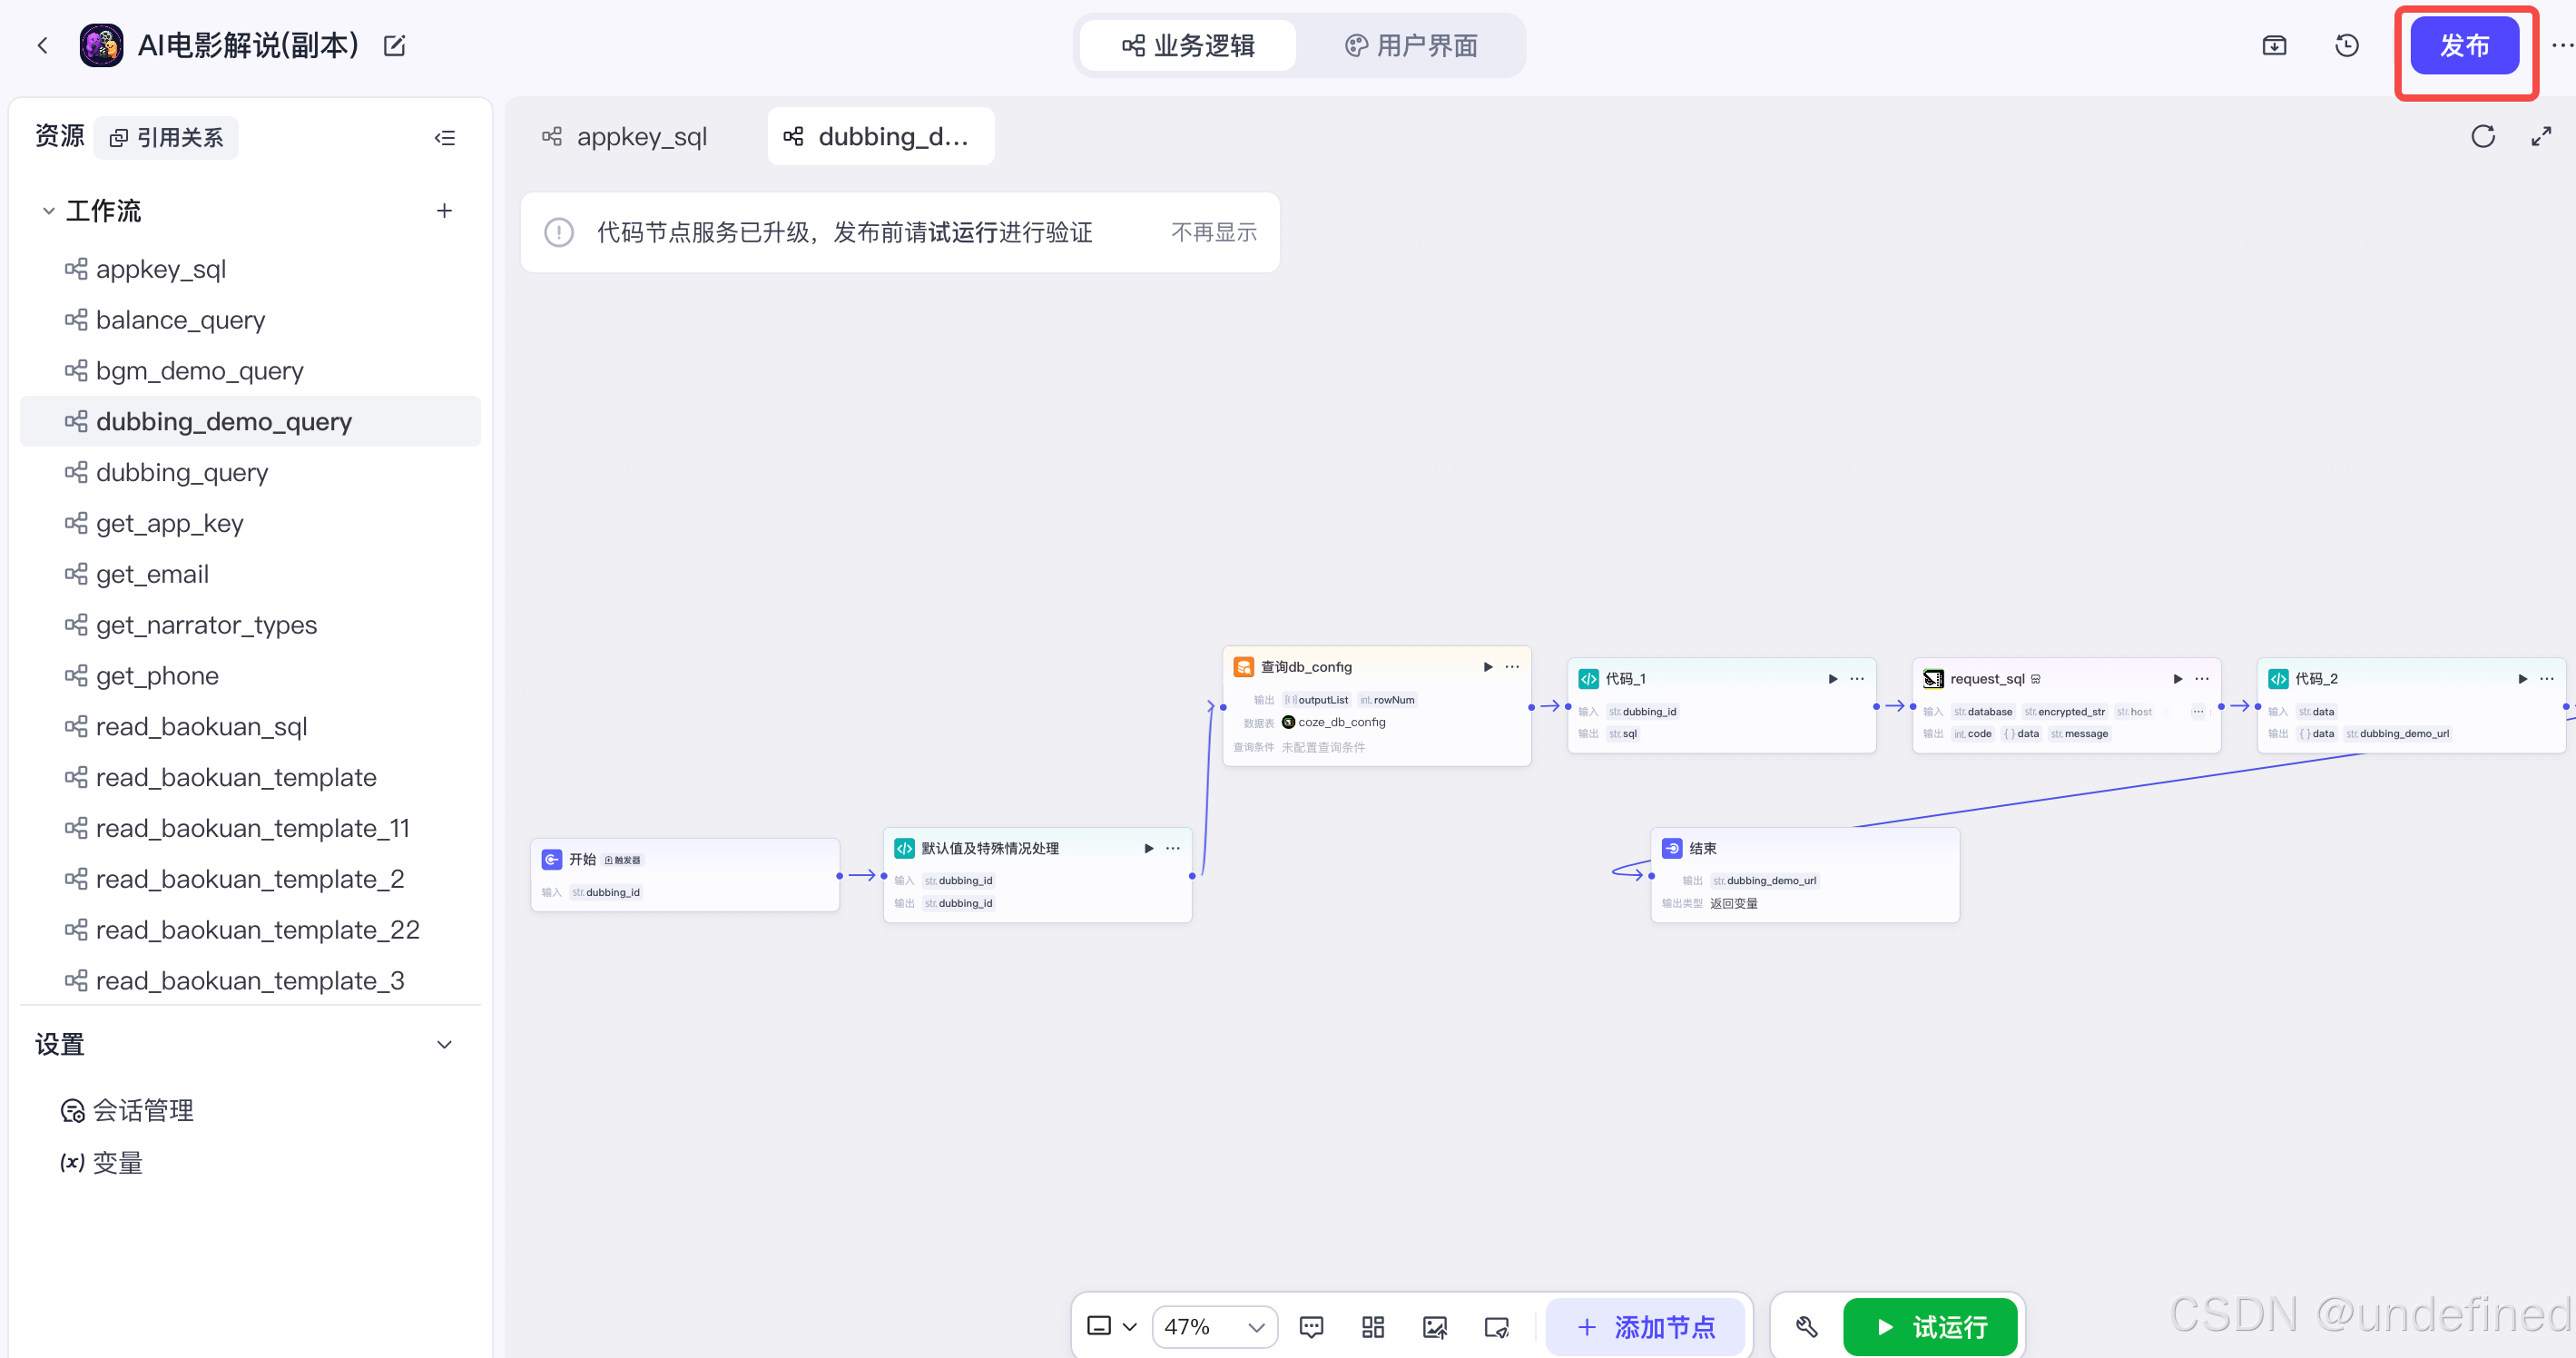The height and width of the screenshot is (1358, 2576).
Task: Collapse the resource sidebar panel
Action: (x=444, y=137)
